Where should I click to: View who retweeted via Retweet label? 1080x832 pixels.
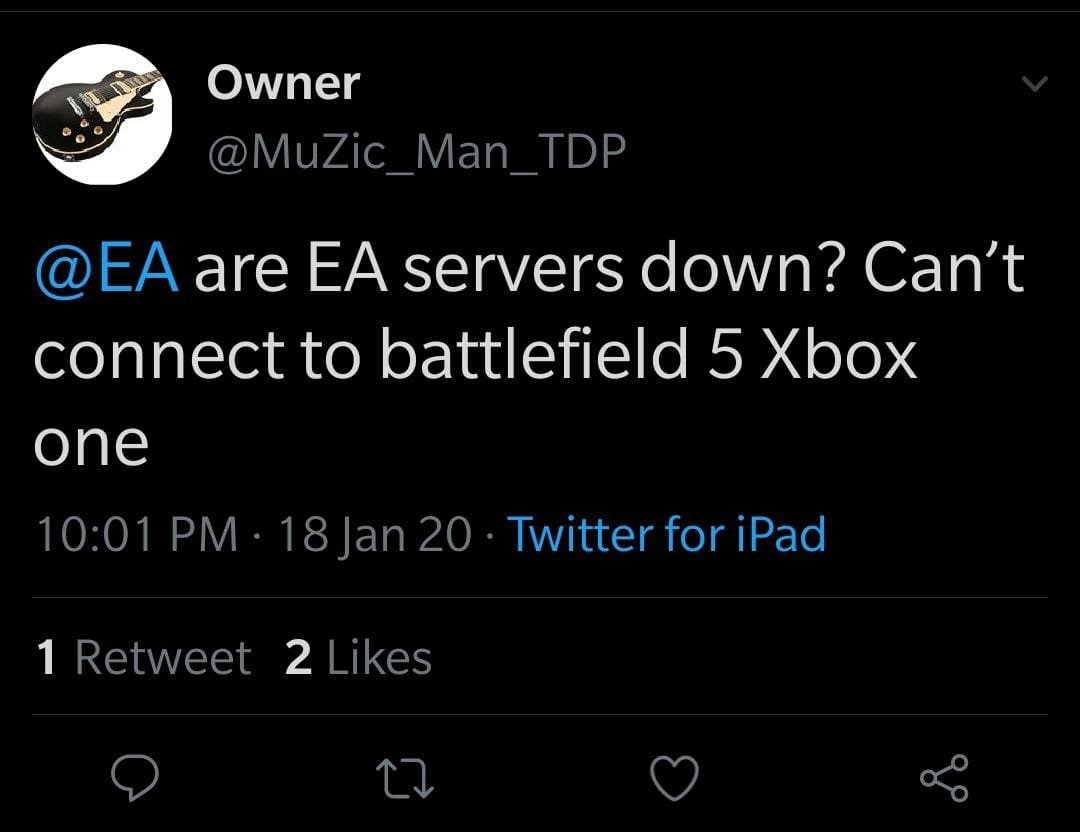[x=163, y=658]
